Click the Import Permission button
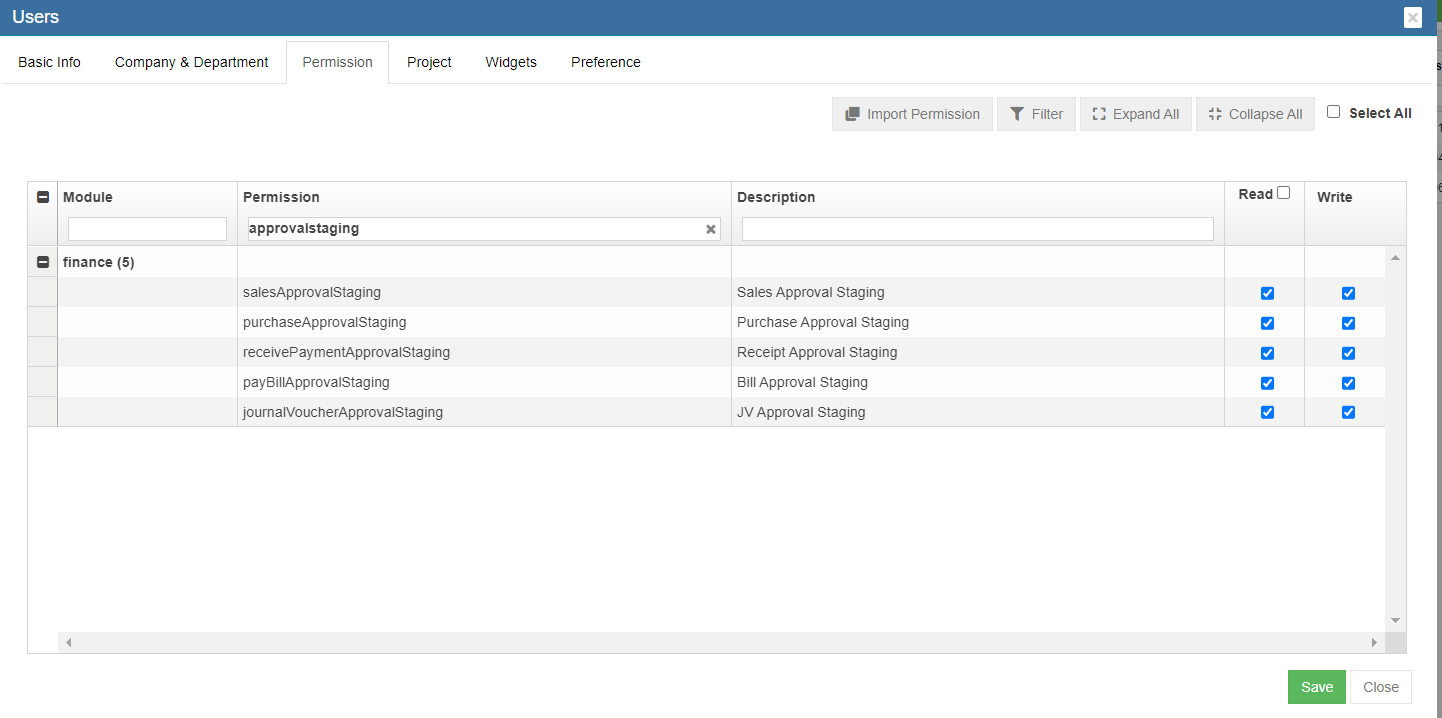This screenshot has height=718, width=1442. (912, 114)
